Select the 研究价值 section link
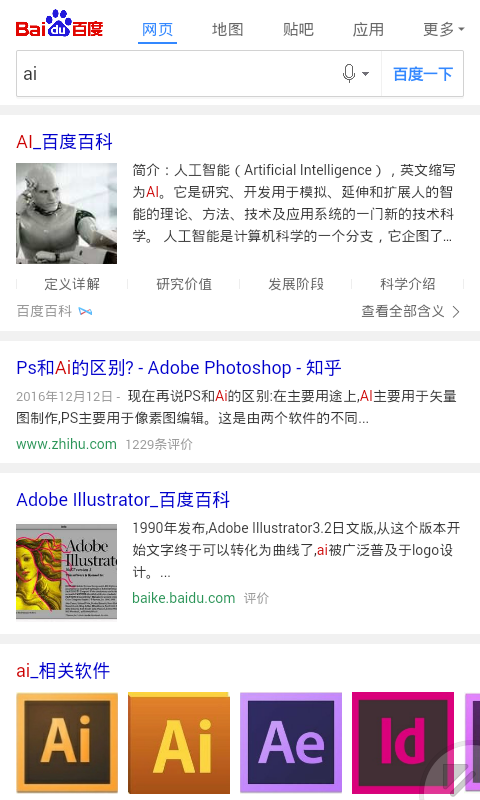 point(184,284)
